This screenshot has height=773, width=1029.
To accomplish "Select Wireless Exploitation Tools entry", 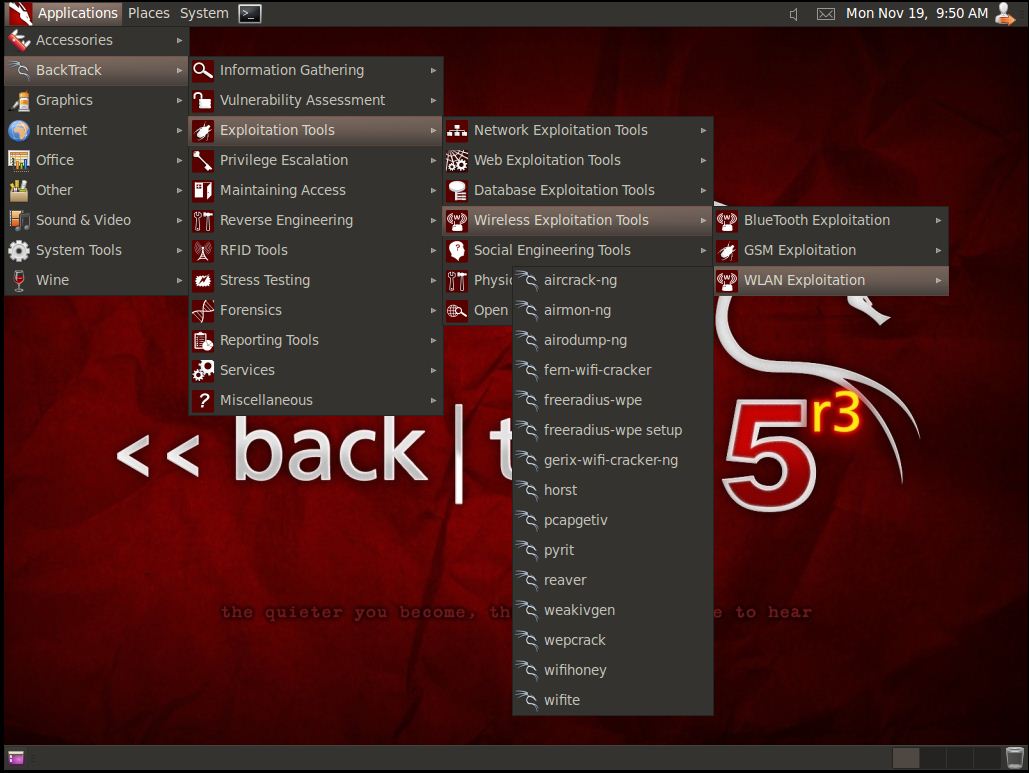I will (578, 220).
